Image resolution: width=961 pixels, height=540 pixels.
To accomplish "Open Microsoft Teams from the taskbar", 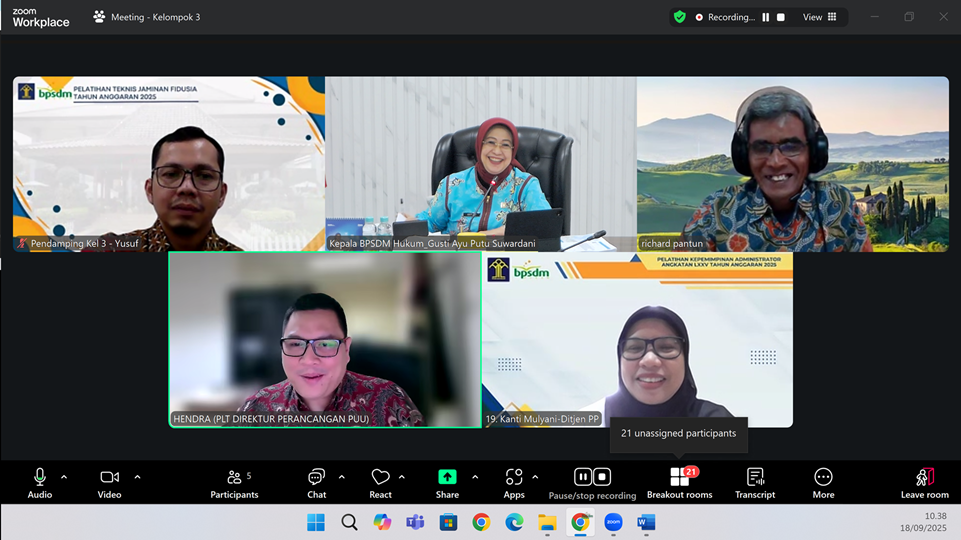I will [415, 522].
